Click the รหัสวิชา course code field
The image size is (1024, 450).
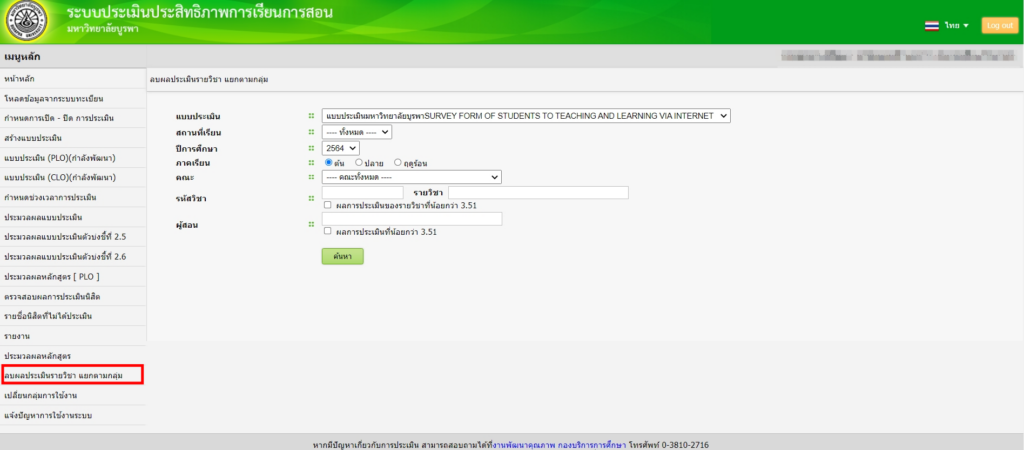click(362, 192)
